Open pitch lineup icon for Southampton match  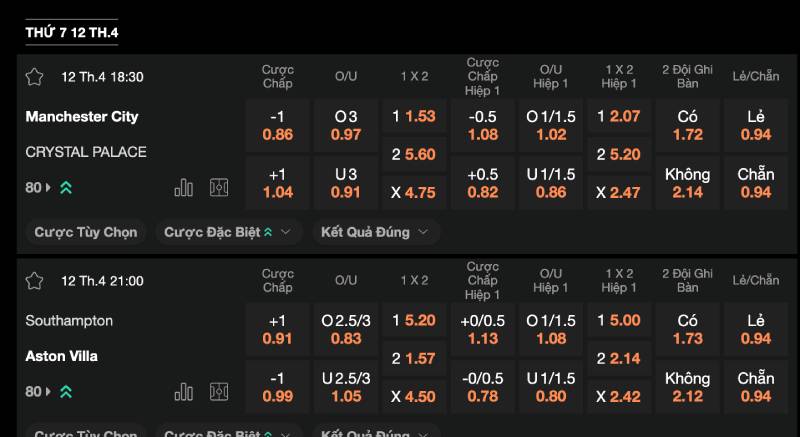[219, 392]
